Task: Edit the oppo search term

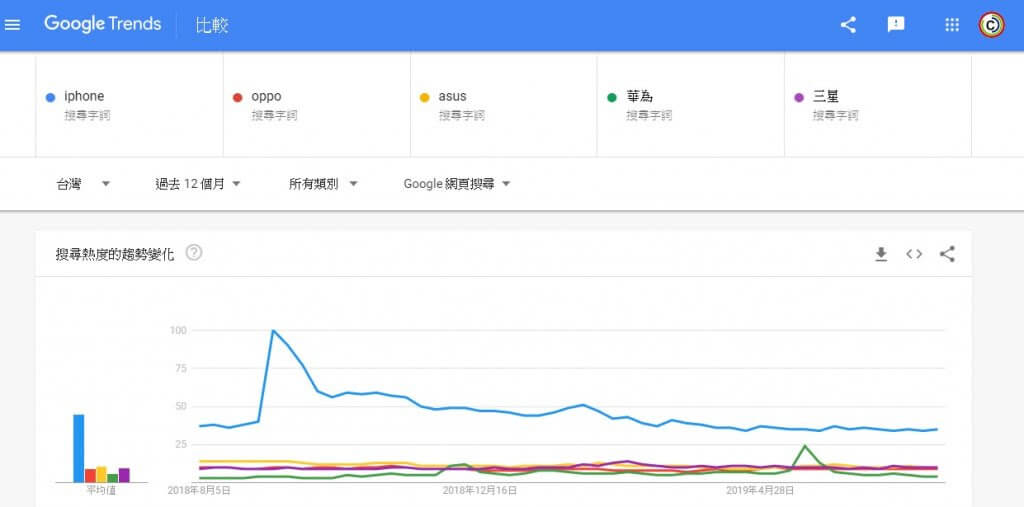Action: (317, 105)
